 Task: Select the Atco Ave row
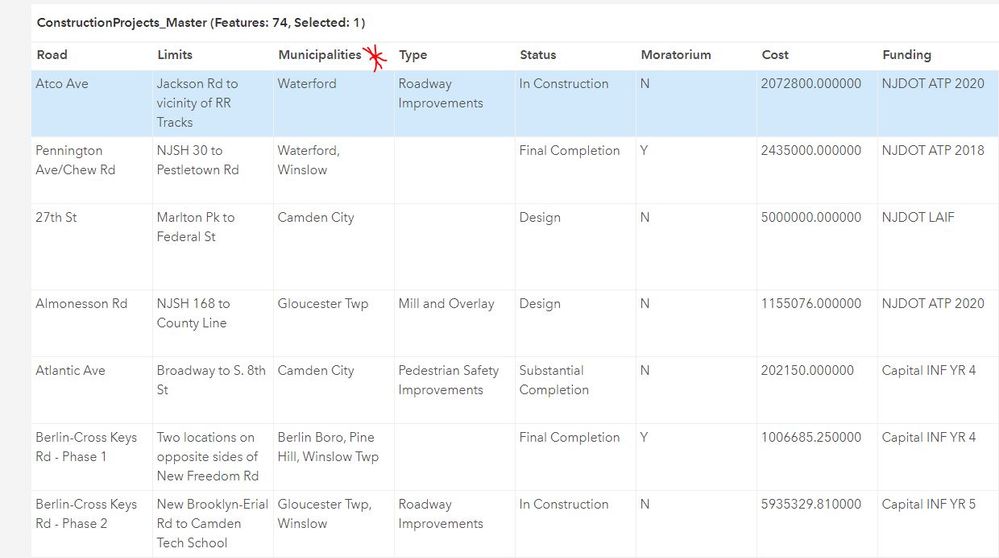click(x=62, y=84)
